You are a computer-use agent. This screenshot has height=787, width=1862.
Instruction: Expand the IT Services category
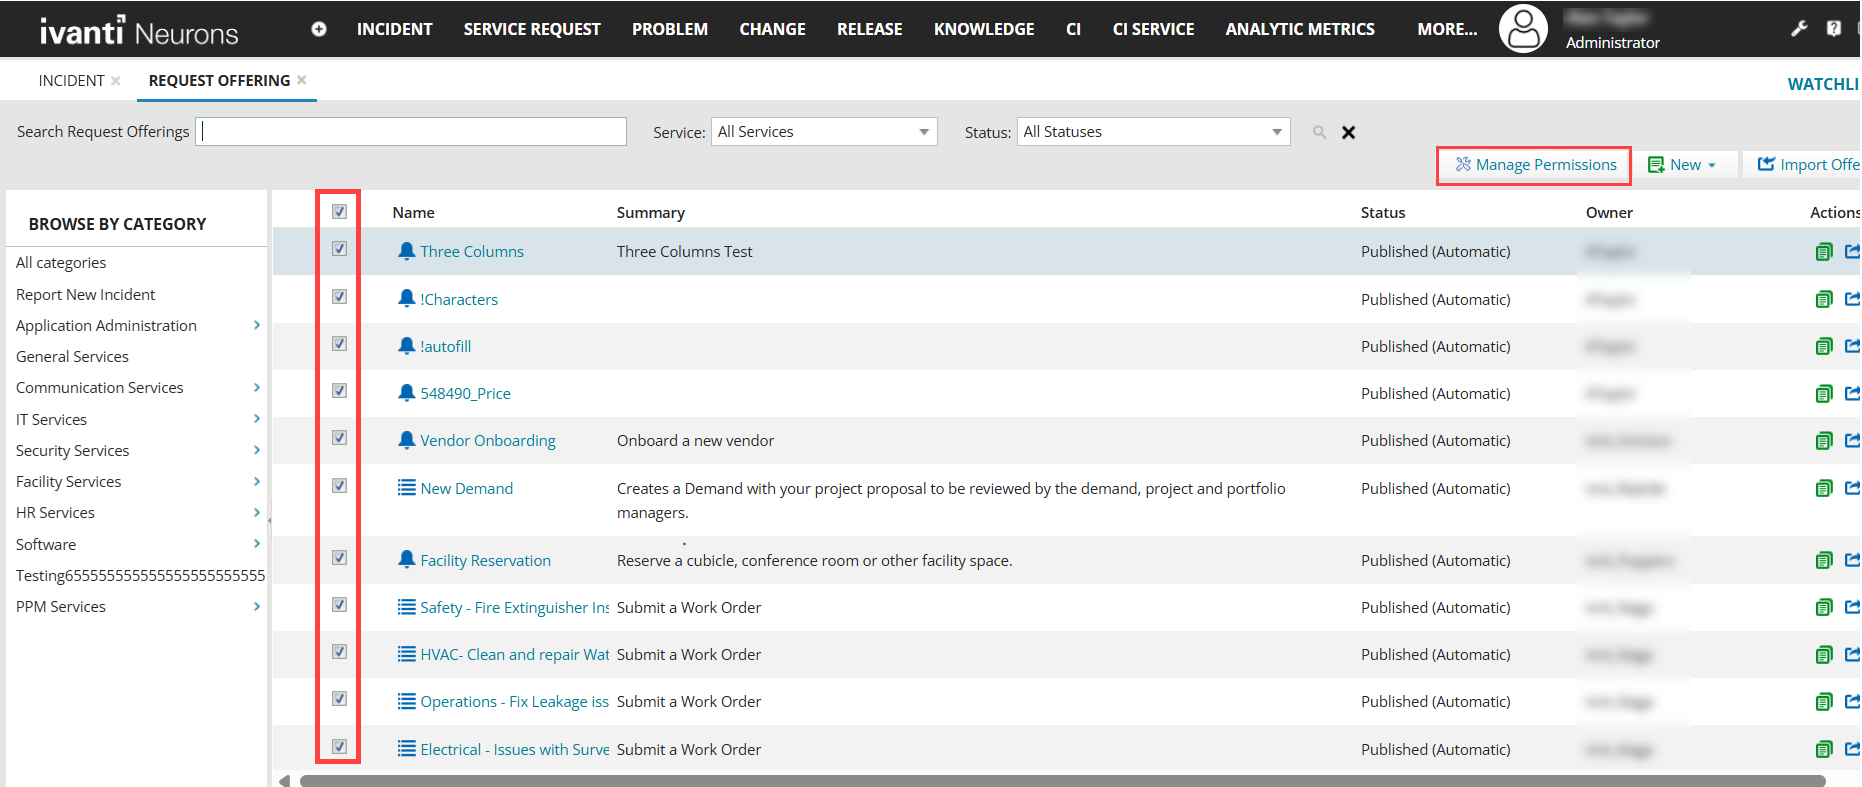[257, 419]
